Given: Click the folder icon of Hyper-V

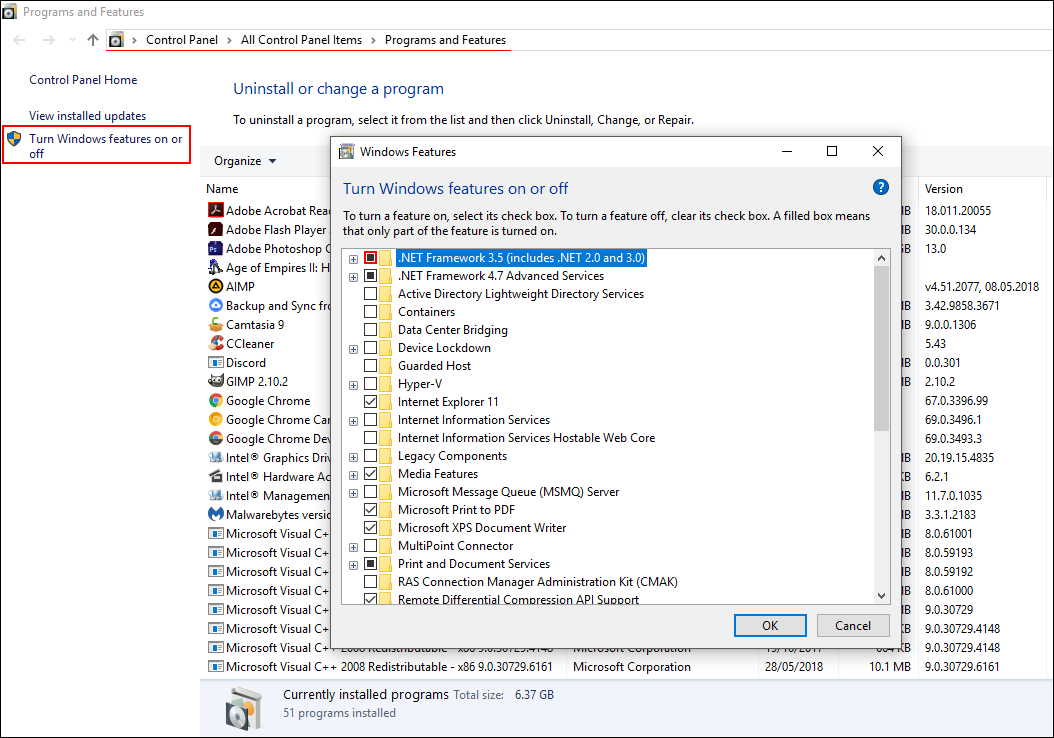Looking at the screenshot, I should (385, 384).
